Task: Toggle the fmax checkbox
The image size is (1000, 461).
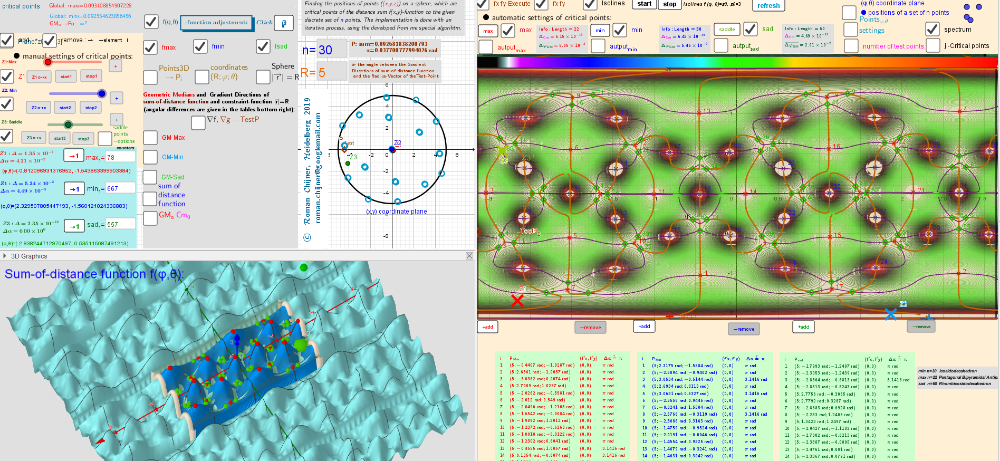Action: [x=151, y=47]
